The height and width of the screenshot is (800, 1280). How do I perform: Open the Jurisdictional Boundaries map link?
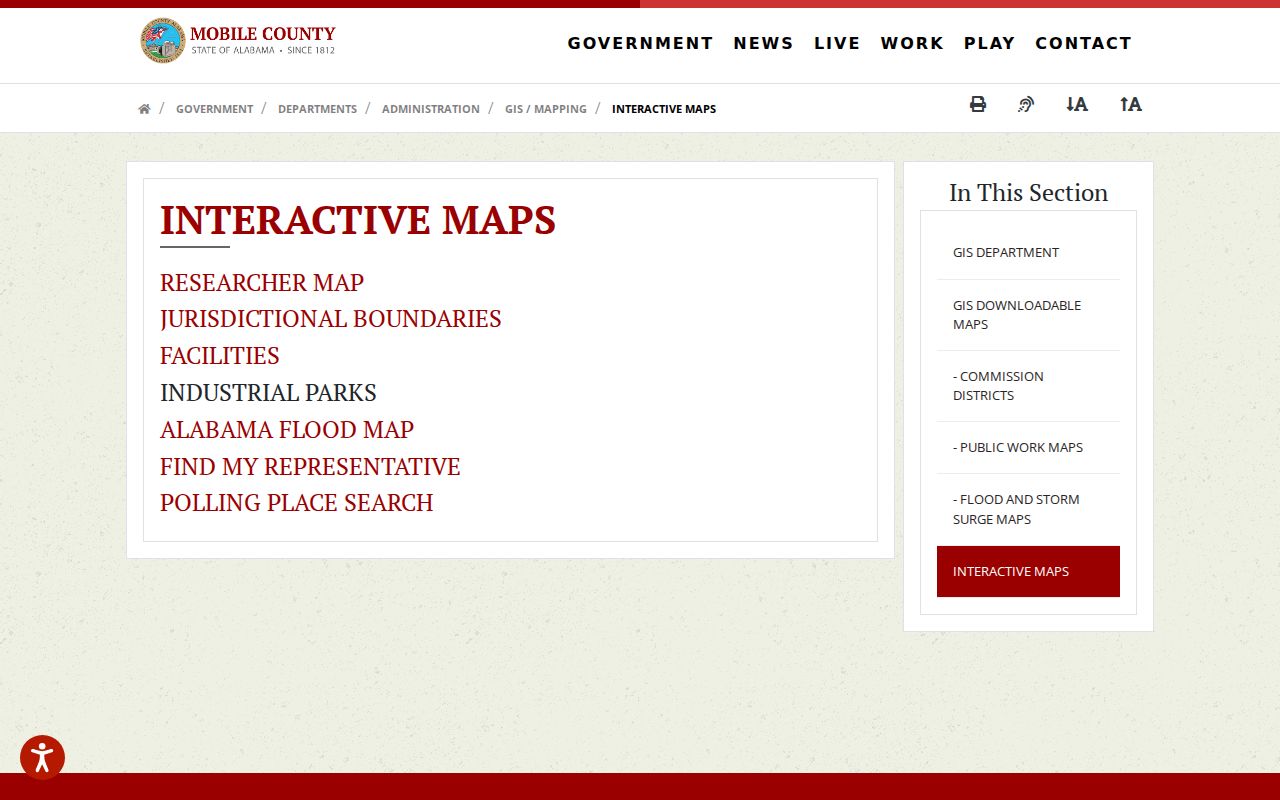click(331, 319)
